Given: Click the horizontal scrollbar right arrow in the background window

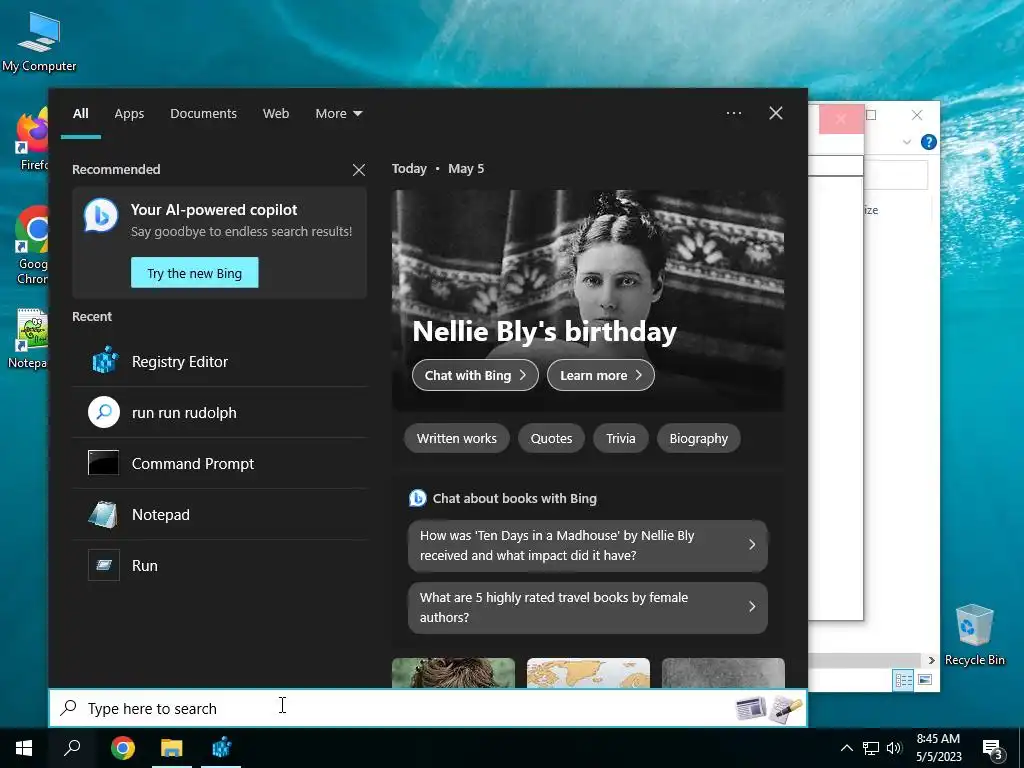Looking at the screenshot, I should [931, 660].
